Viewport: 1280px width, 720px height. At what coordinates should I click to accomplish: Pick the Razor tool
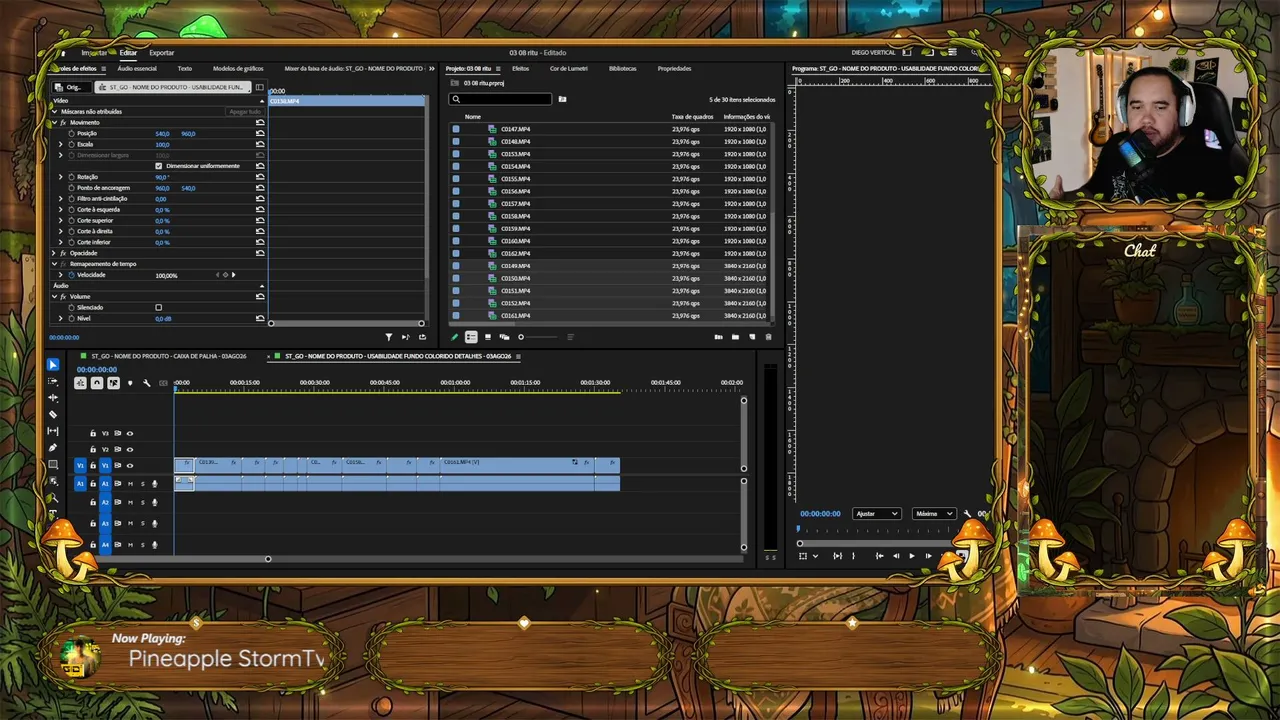tap(53, 414)
